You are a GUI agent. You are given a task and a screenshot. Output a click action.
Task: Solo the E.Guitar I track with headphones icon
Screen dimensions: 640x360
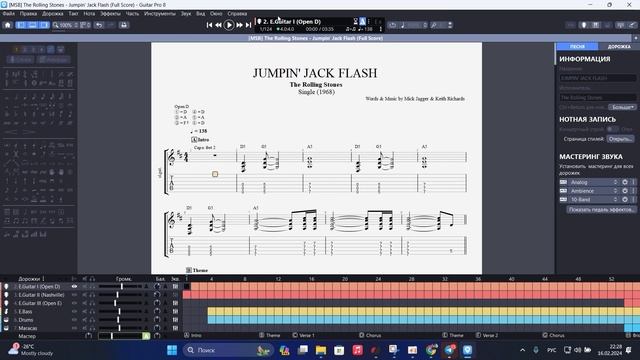92,287
